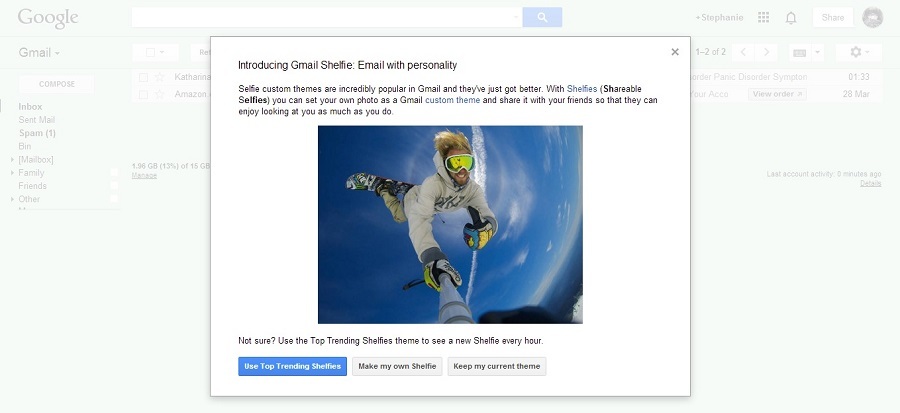This screenshot has width=900, height=413.
Task: Open the Google apps grid
Action: [x=764, y=18]
